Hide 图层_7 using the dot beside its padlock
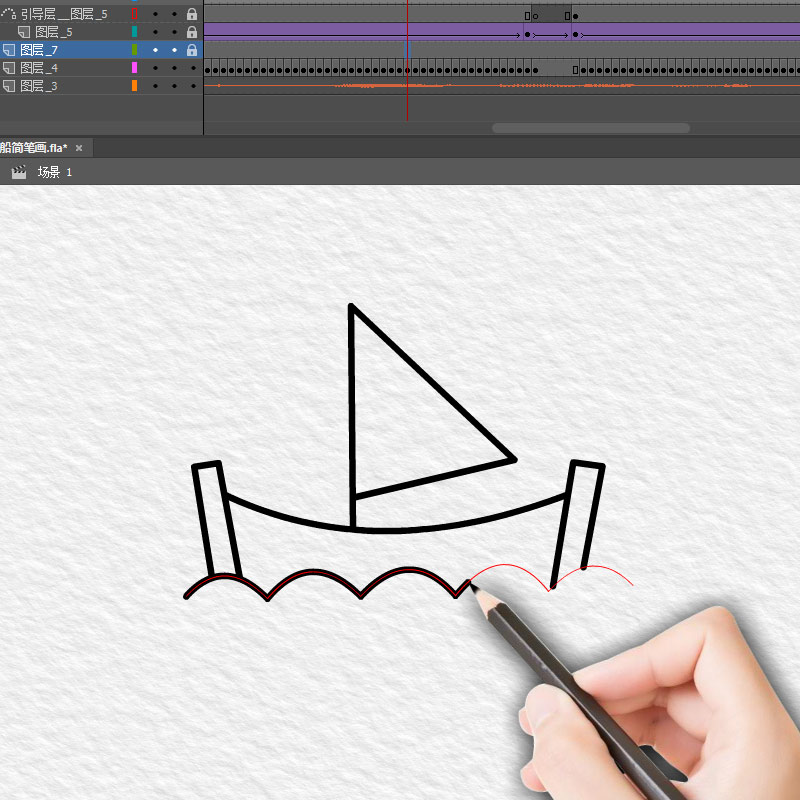The width and height of the screenshot is (800, 800). pos(174,50)
